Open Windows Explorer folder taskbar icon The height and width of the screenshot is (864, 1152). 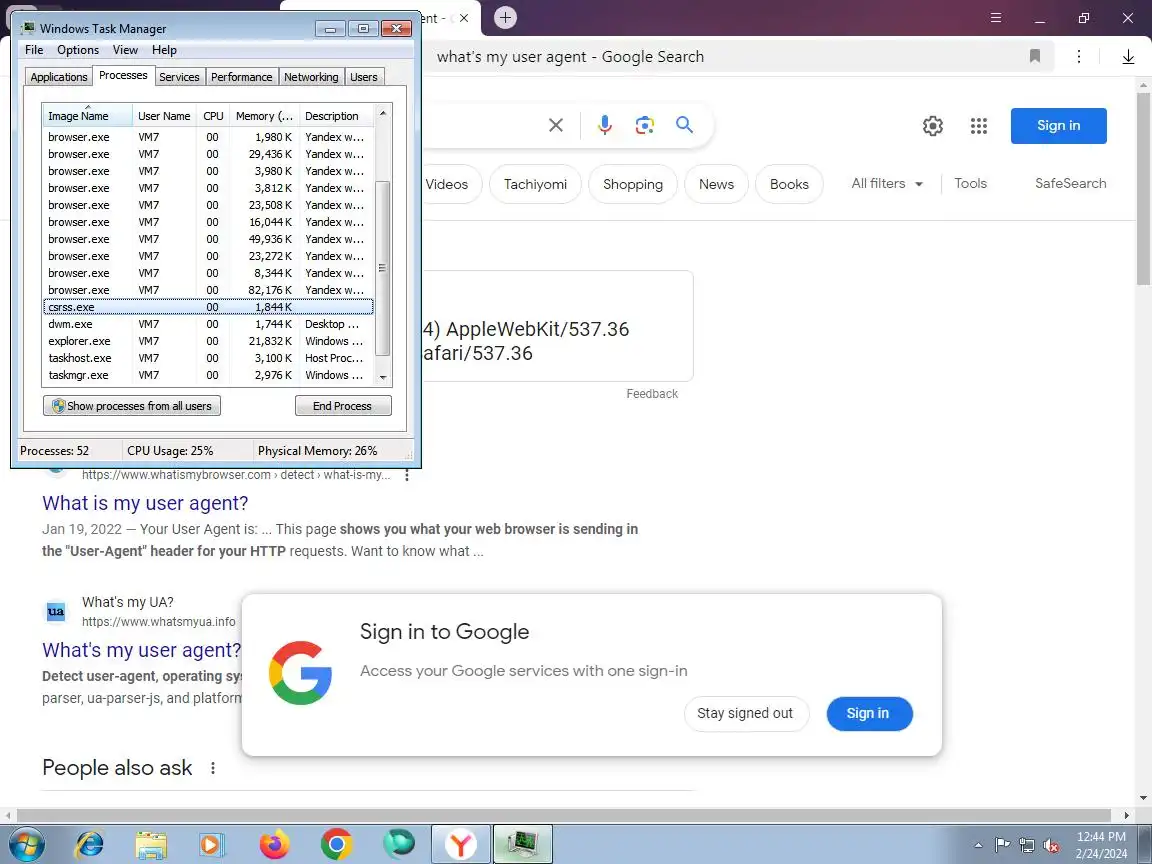151,844
